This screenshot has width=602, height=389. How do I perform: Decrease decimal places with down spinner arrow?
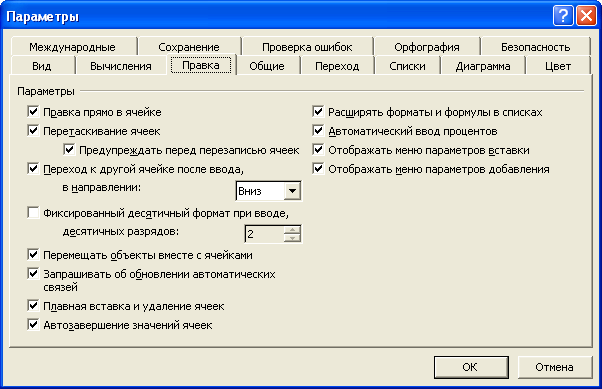[292, 238]
